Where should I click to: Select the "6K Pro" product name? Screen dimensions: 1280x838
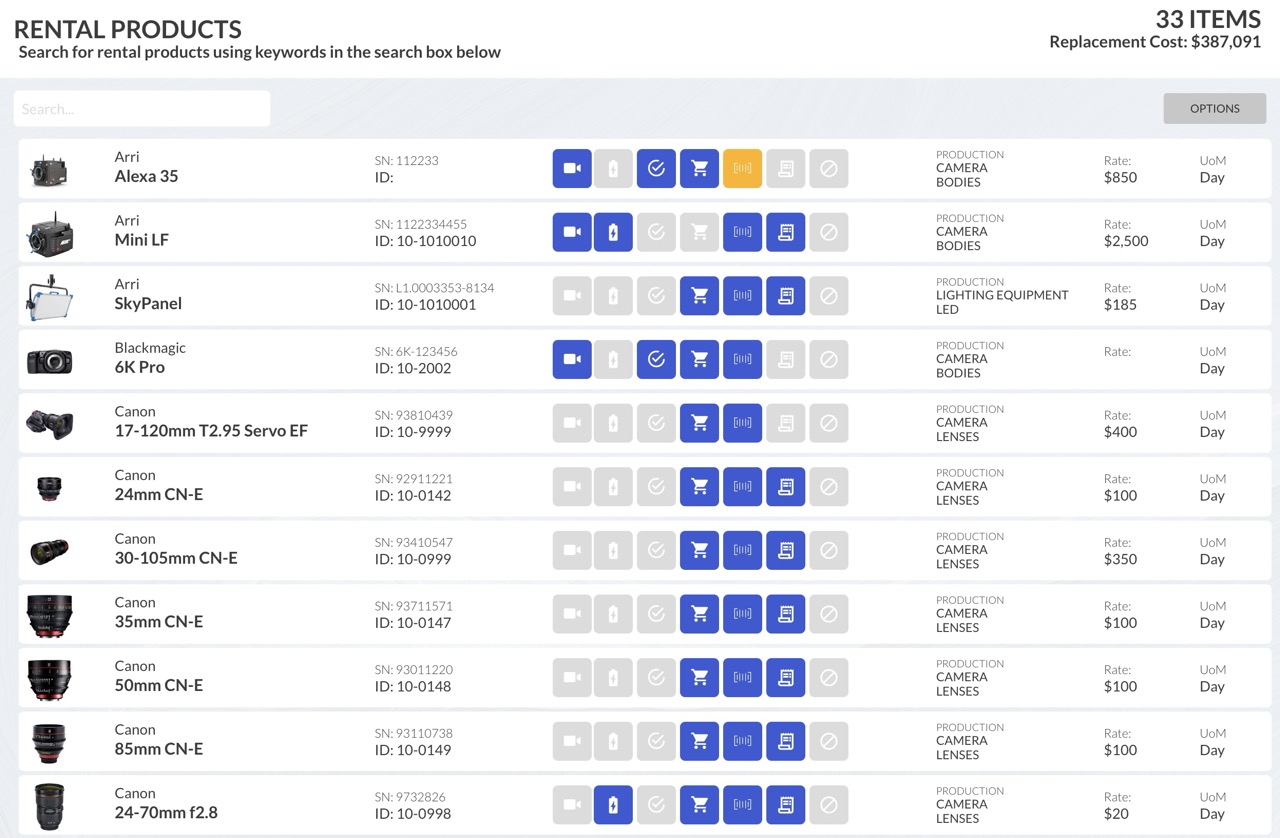[139, 367]
